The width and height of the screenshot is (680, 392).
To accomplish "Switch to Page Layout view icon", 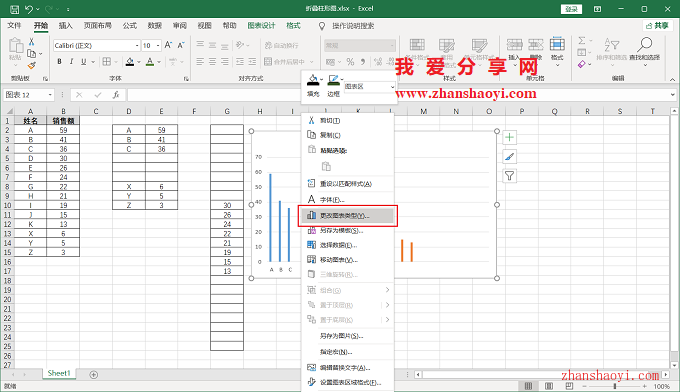I will 549,386.
